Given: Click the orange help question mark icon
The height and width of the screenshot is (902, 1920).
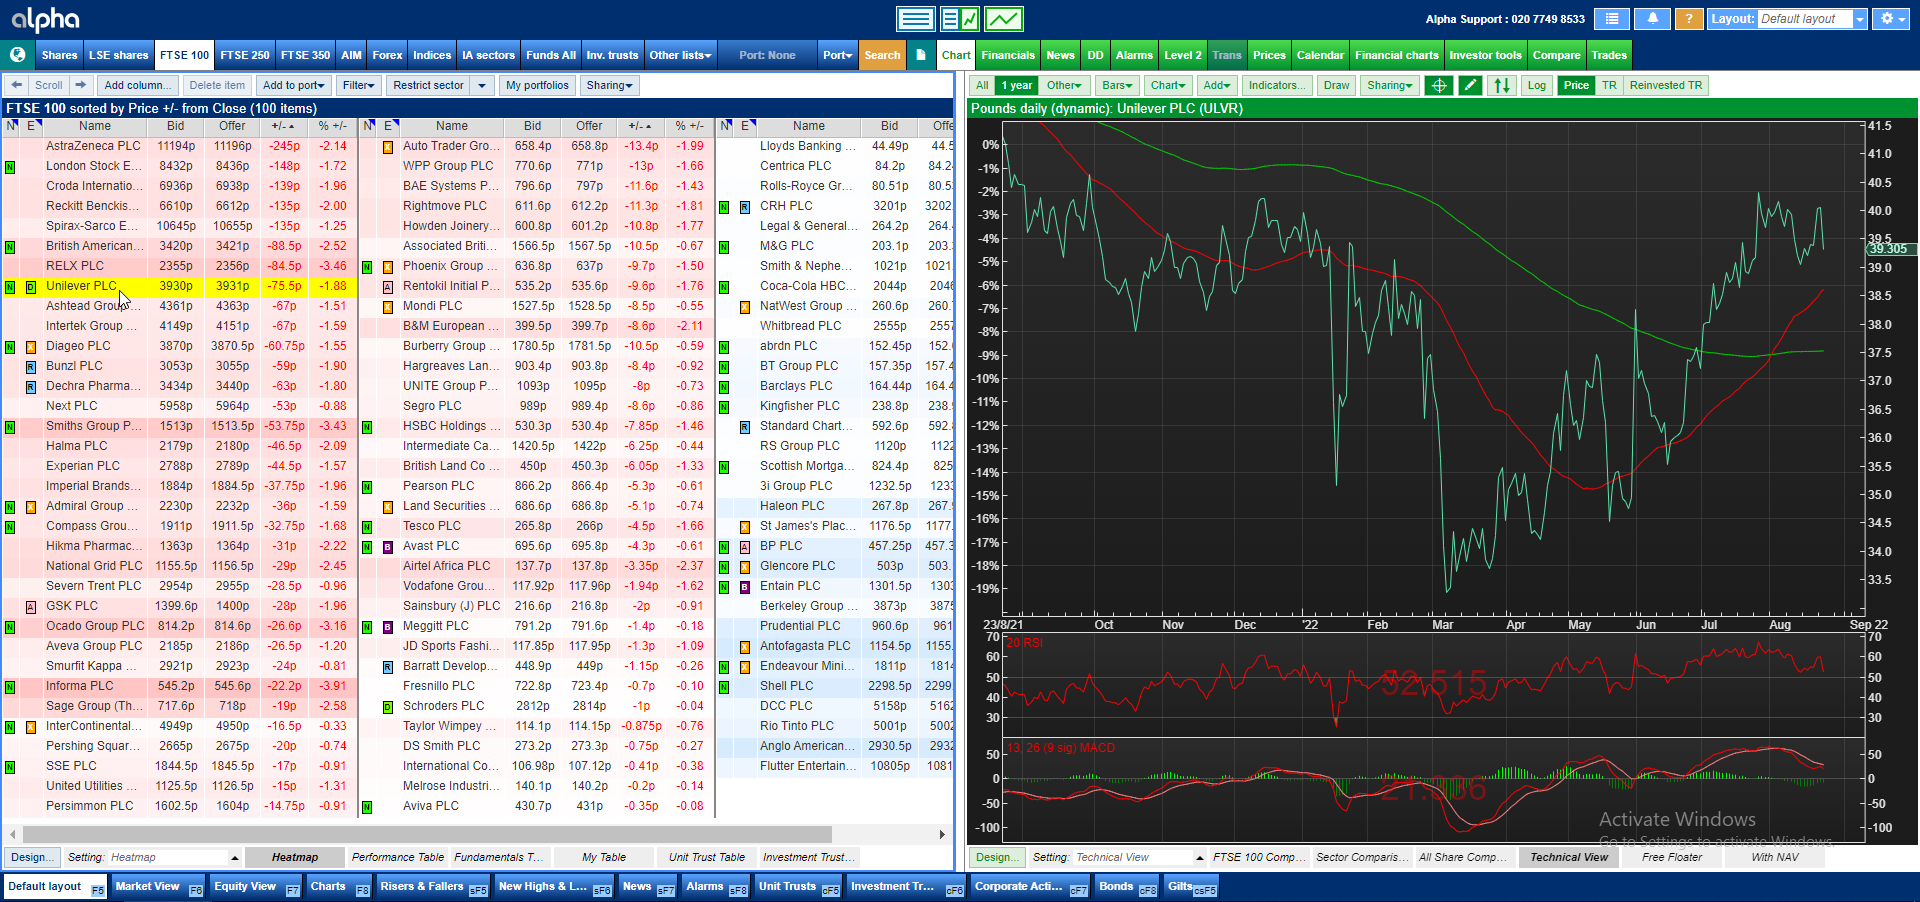Looking at the screenshot, I should click(x=1688, y=19).
